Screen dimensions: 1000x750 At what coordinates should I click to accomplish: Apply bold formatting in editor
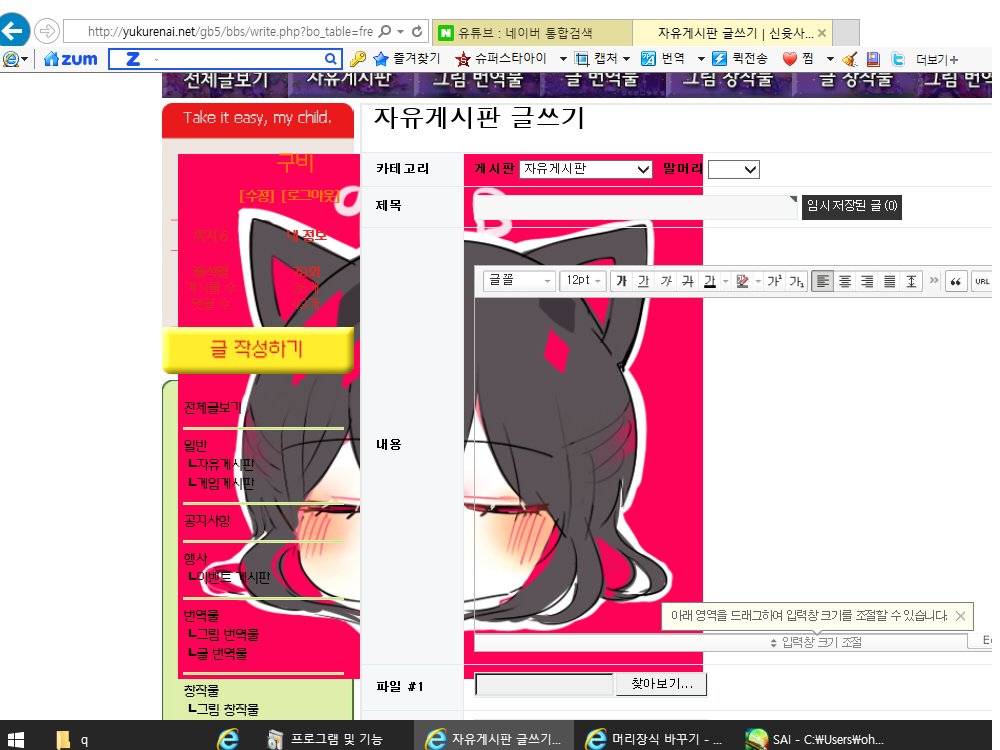point(622,281)
